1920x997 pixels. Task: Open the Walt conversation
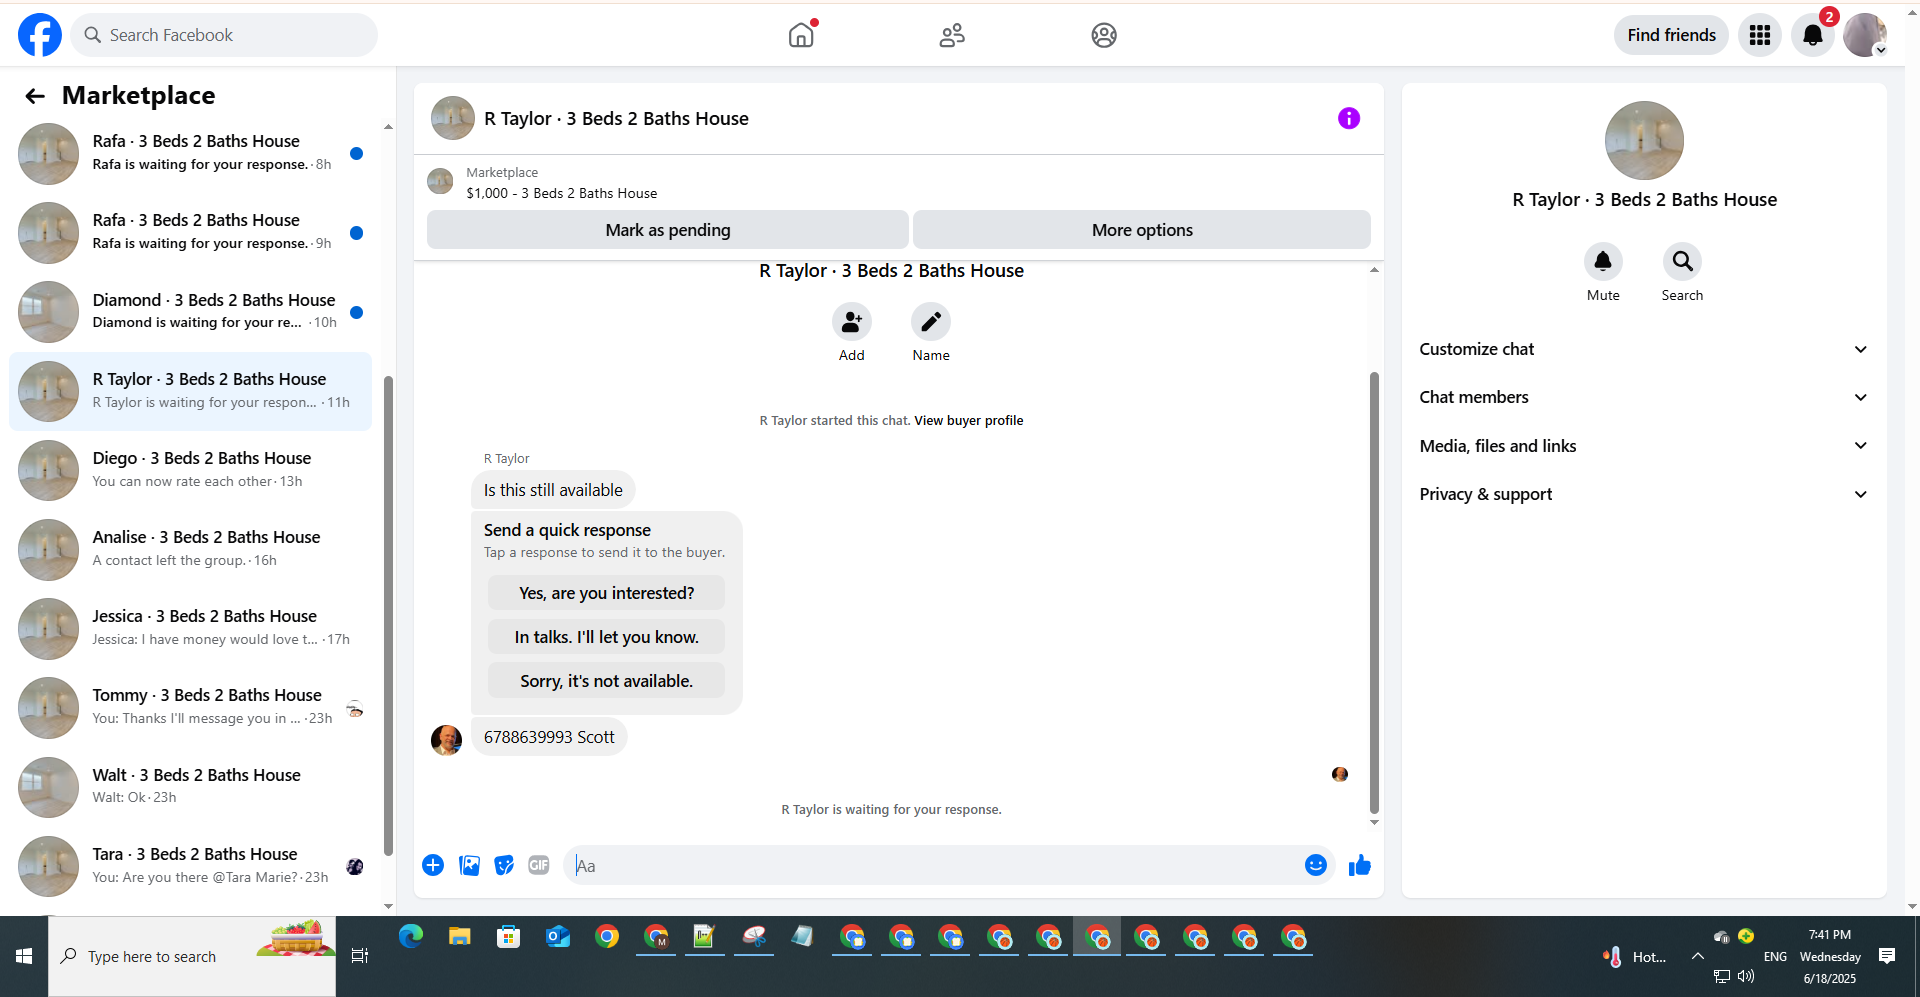pos(190,787)
